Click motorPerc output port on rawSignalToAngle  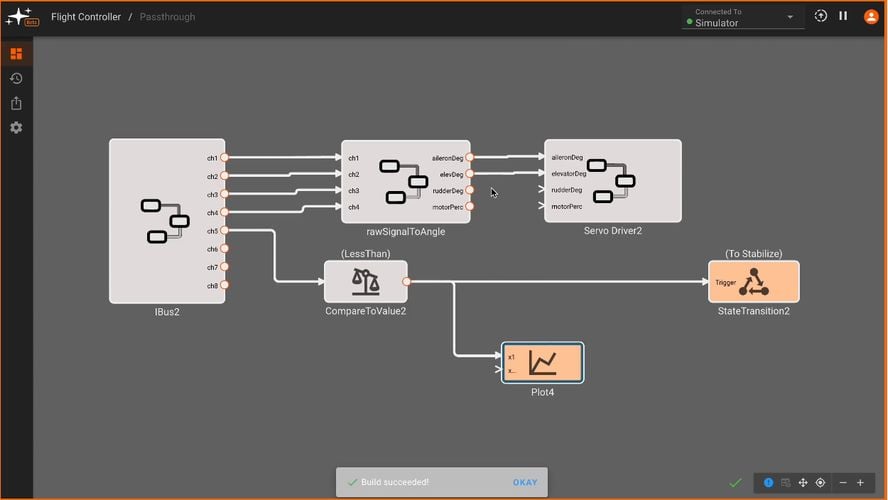(x=469, y=207)
